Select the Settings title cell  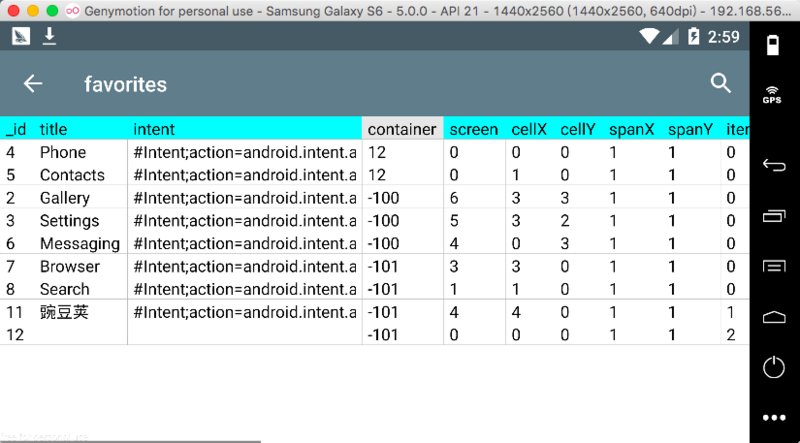[x=69, y=220]
